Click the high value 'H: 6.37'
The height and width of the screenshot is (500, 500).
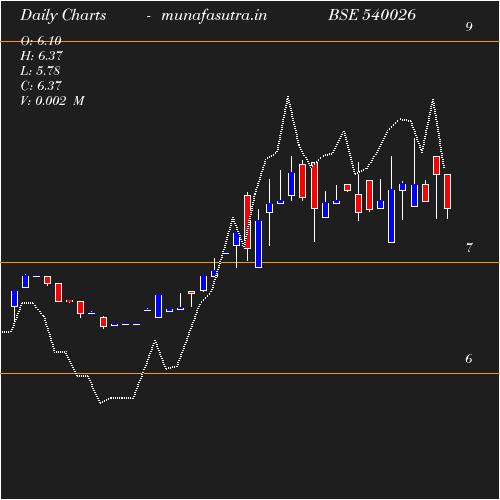41,56
